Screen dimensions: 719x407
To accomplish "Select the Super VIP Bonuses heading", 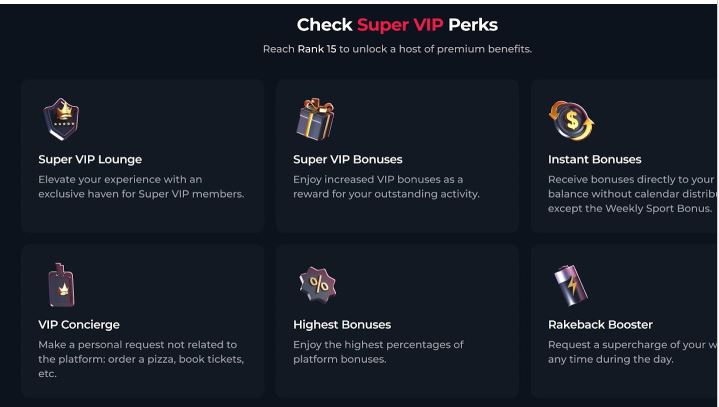I will tap(348, 160).
